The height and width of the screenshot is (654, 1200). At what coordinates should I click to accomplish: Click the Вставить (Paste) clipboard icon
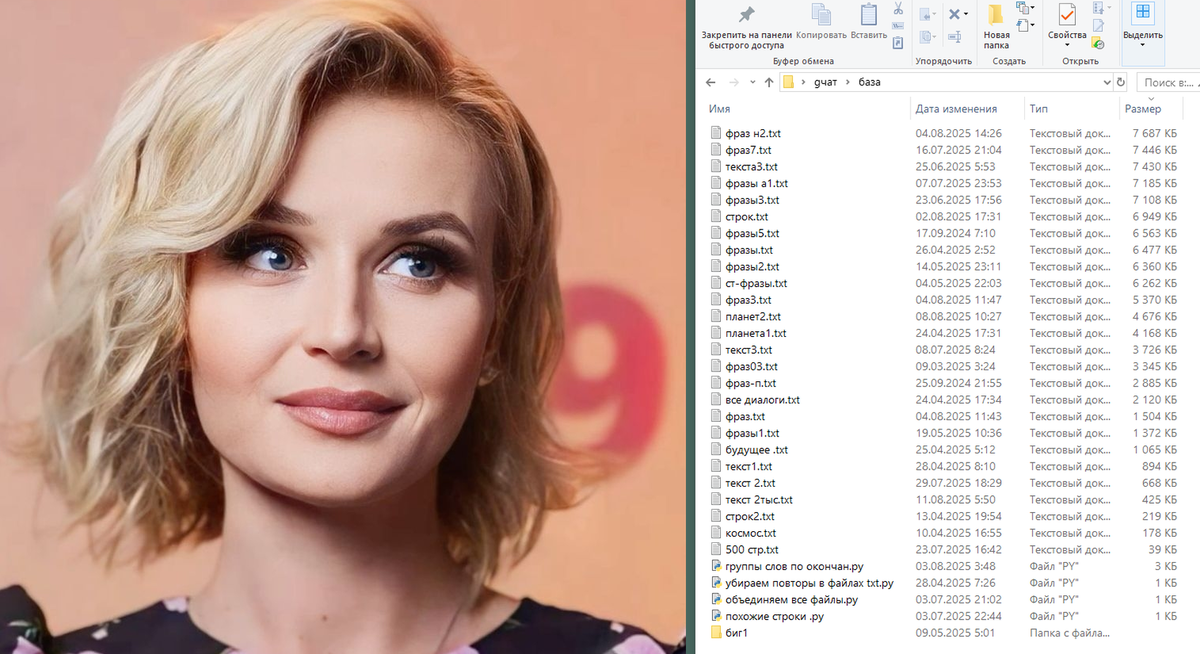pyautogui.click(x=868, y=14)
